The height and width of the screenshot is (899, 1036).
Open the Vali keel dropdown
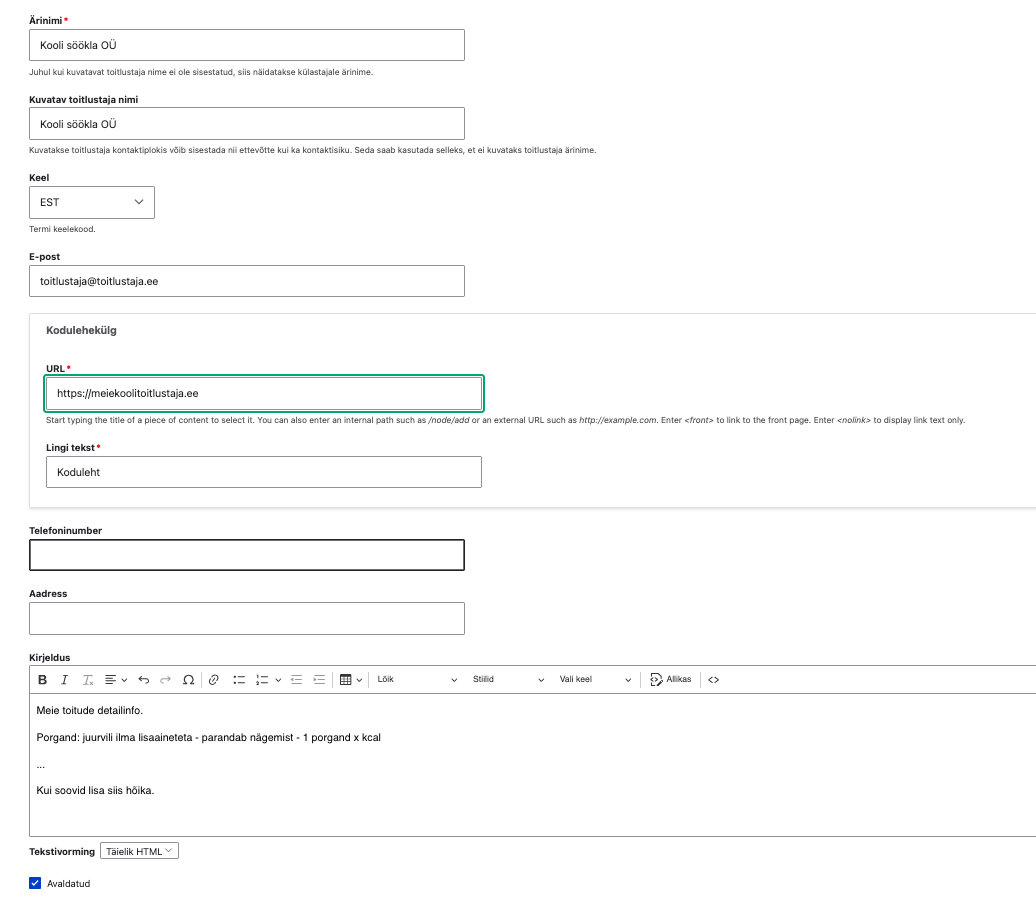[595, 680]
